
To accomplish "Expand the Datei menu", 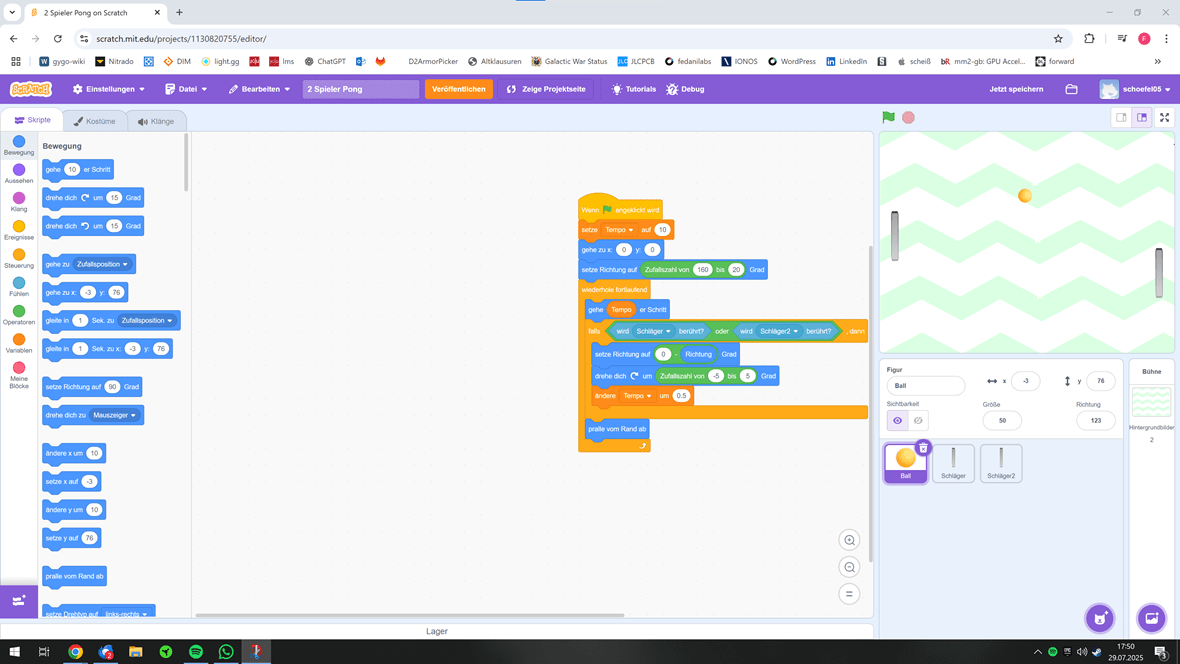I will coord(186,89).
